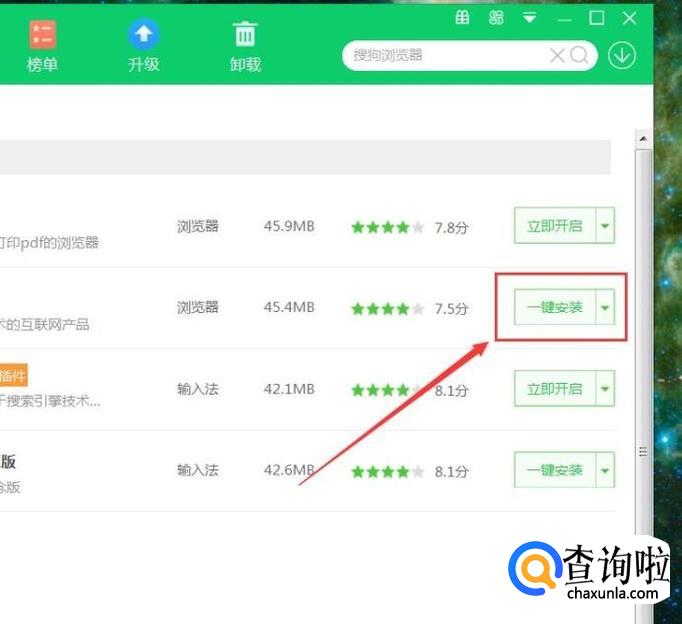Click 一键安装 for the 45.4MB browser

(555, 307)
